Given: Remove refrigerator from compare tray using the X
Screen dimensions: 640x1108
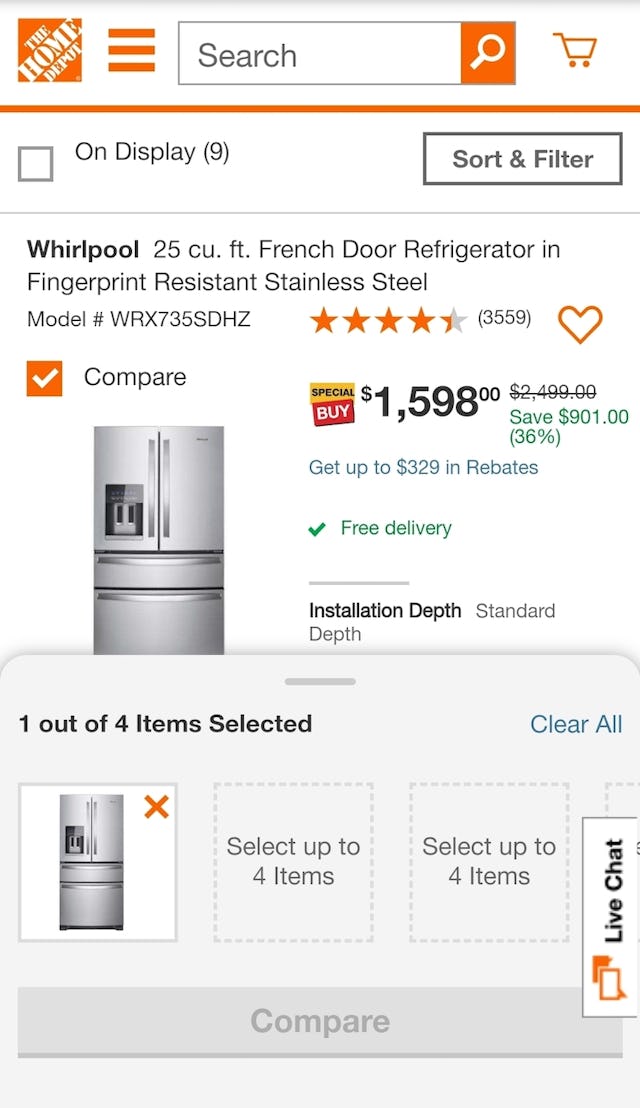Looking at the screenshot, I should click(x=156, y=808).
